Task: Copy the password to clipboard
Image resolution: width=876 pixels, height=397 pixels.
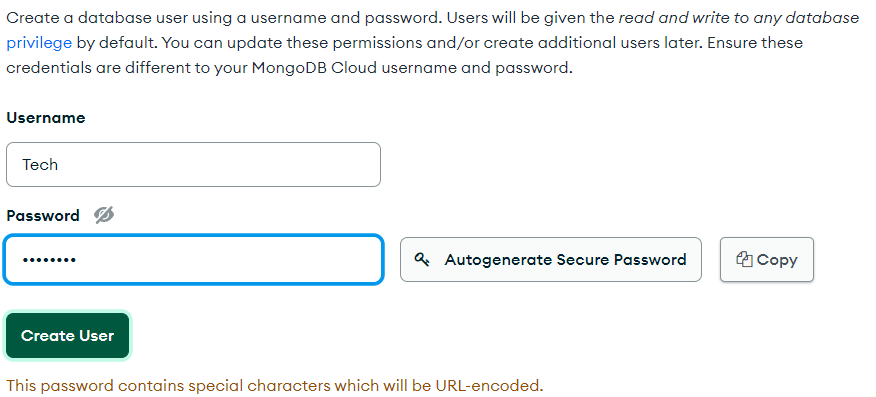Action: (767, 260)
